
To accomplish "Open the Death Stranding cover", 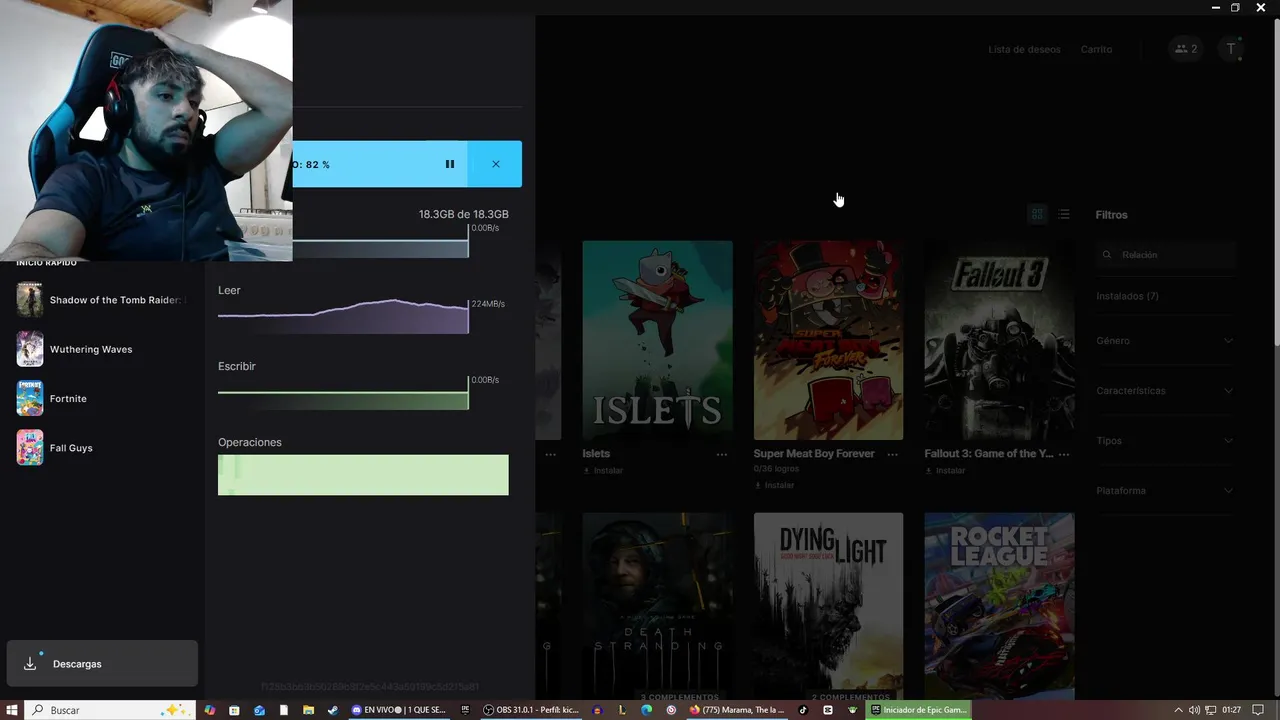I will point(657,606).
